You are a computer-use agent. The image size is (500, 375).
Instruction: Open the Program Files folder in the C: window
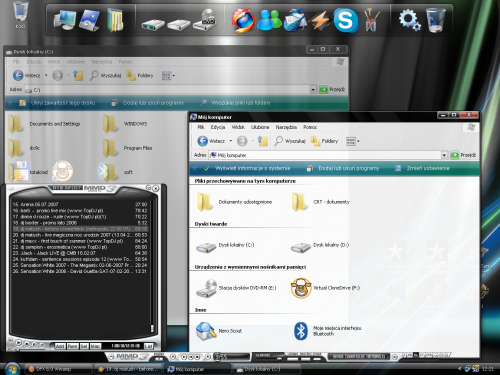[x=127, y=148]
